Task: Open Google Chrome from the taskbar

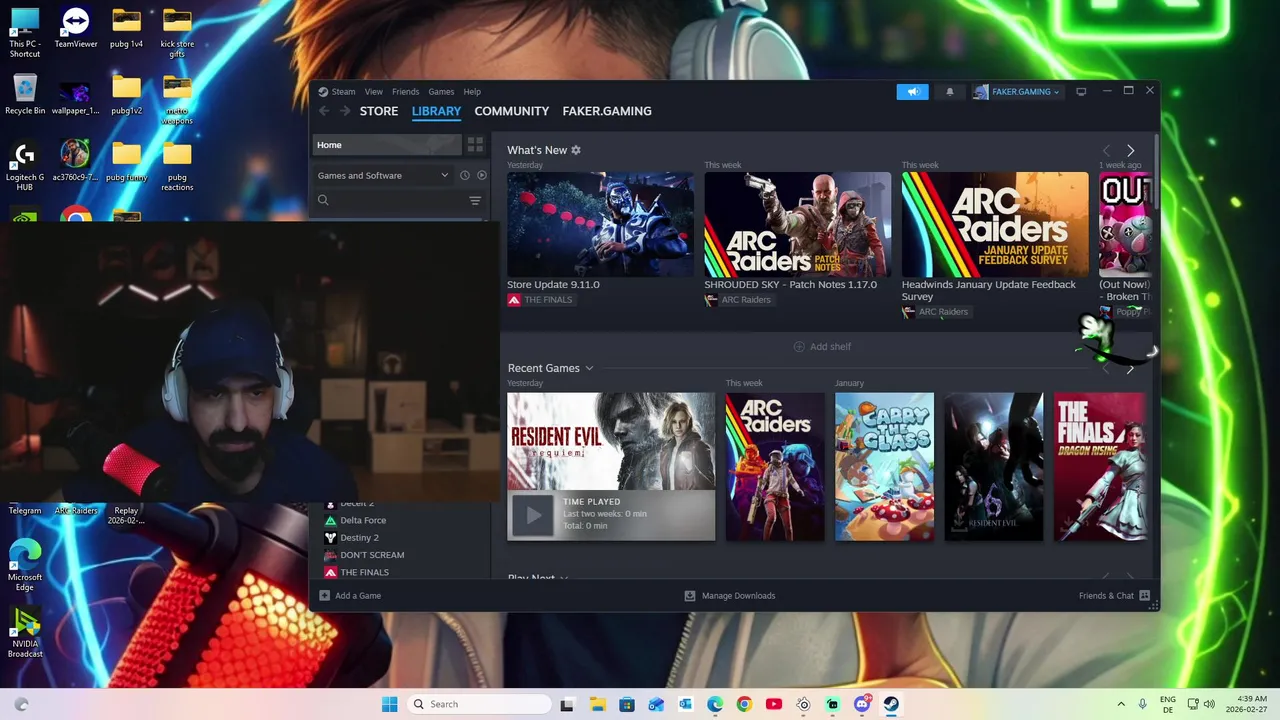Action: click(744, 704)
